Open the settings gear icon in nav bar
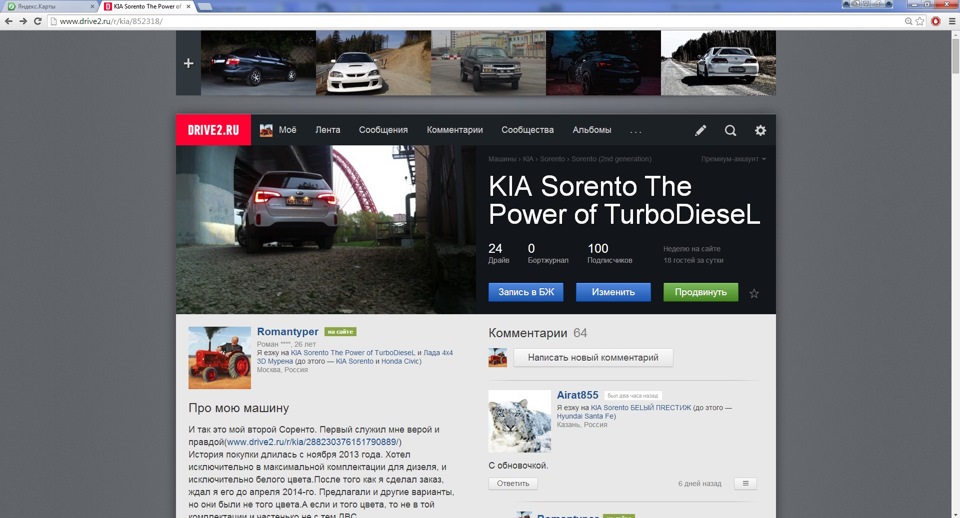 pyautogui.click(x=760, y=130)
